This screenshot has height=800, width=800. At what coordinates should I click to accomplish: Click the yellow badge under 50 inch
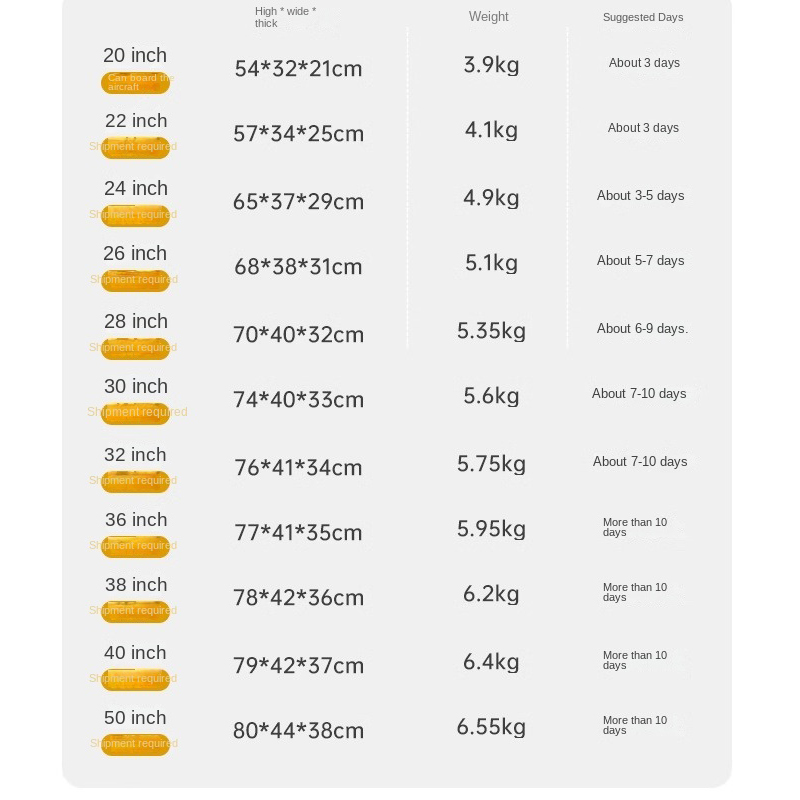(135, 744)
